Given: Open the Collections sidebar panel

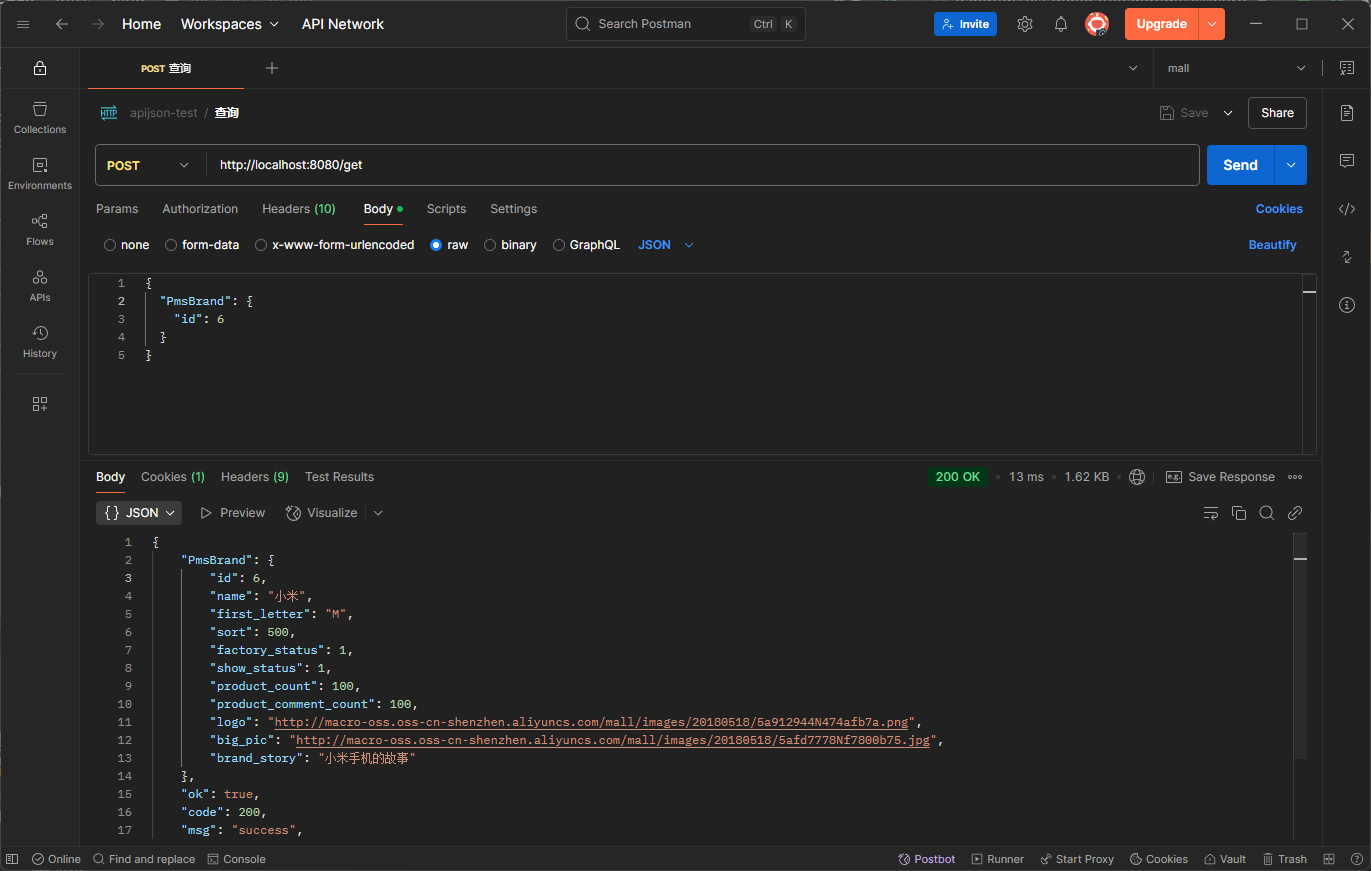Looking at the screenshot, I should click(x=40, y=117).
